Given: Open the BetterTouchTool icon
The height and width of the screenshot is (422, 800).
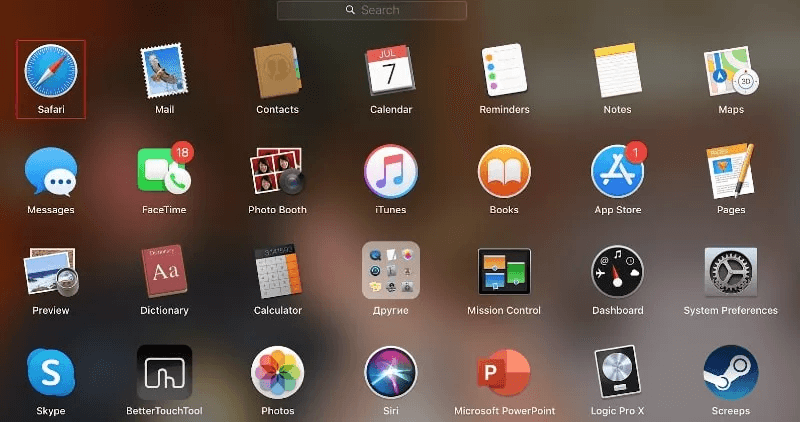Looking at the screenshot, I should (164, 373).
